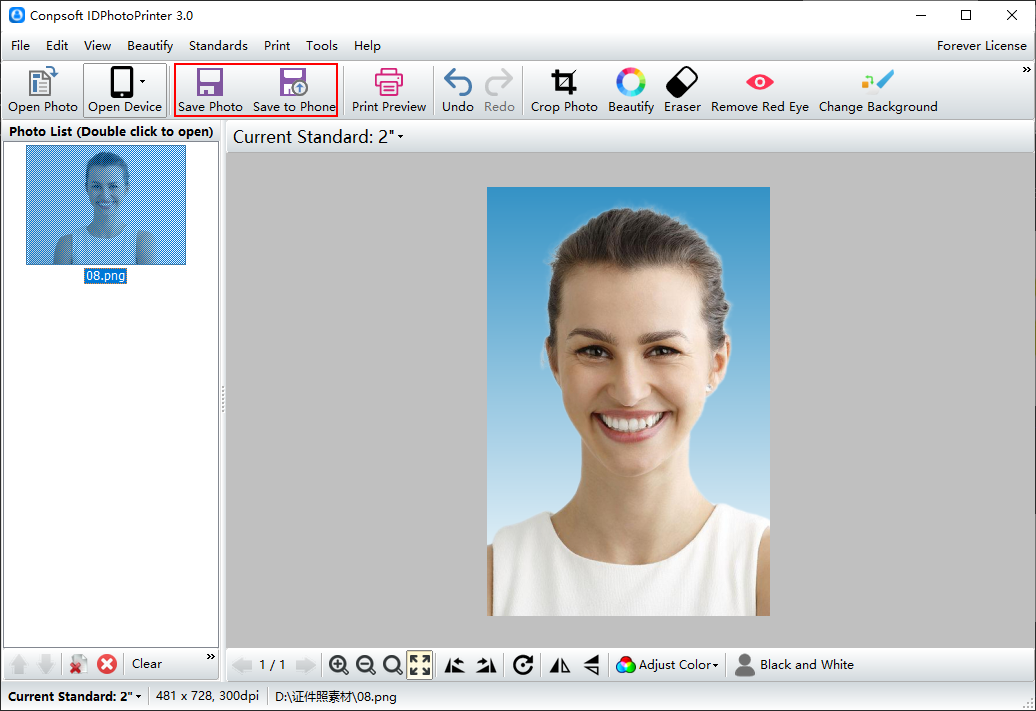Flip the photo vertically

coord(591,665)
